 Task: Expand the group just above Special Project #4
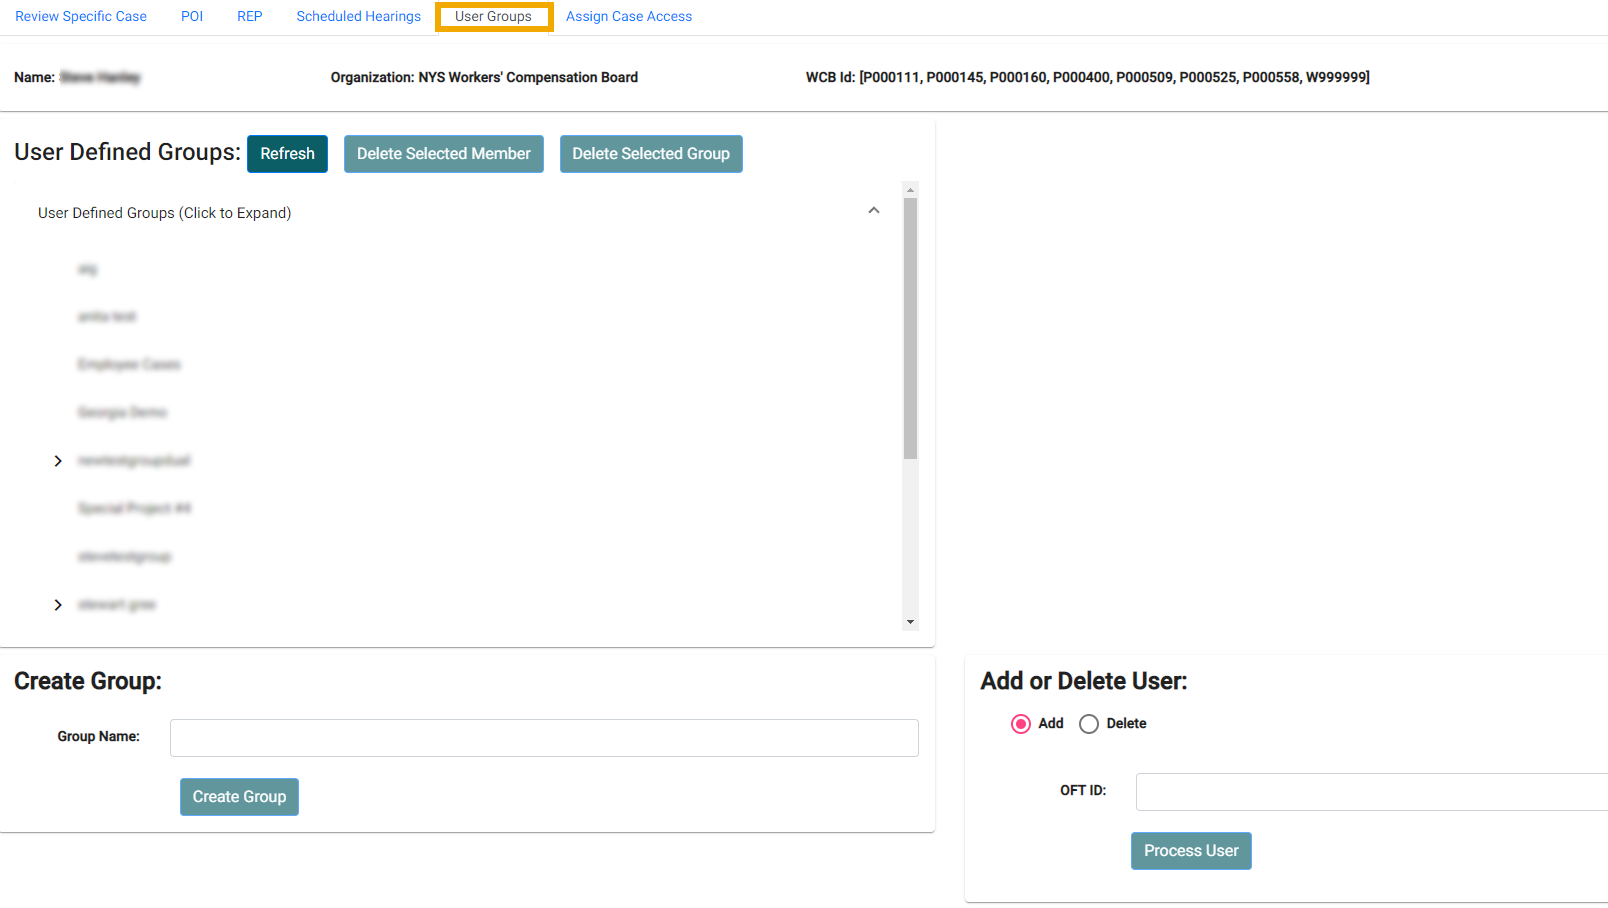[x=58, y=461]
